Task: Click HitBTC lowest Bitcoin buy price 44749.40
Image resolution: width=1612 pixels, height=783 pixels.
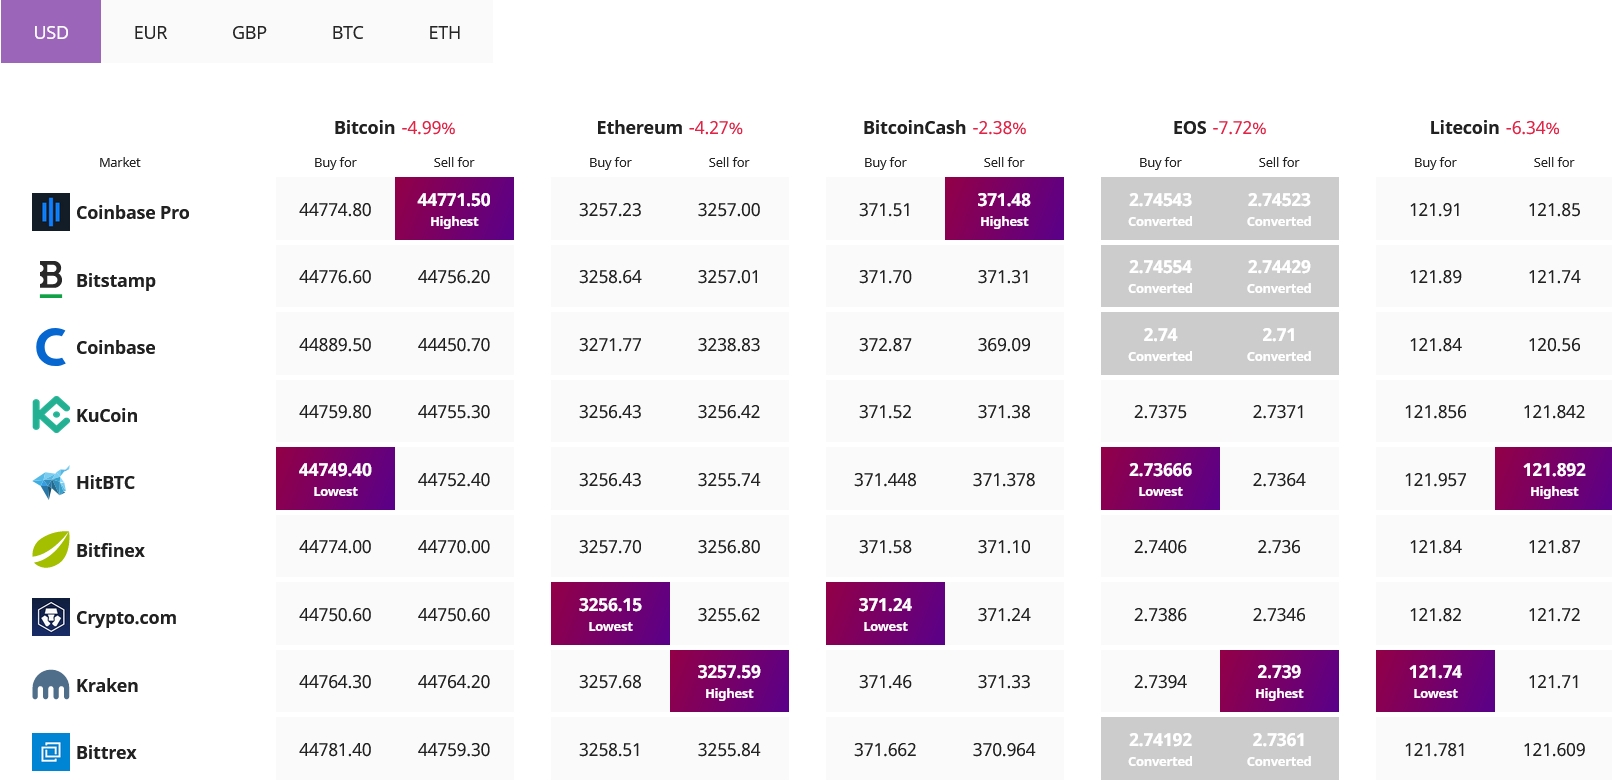Action: 335,479
